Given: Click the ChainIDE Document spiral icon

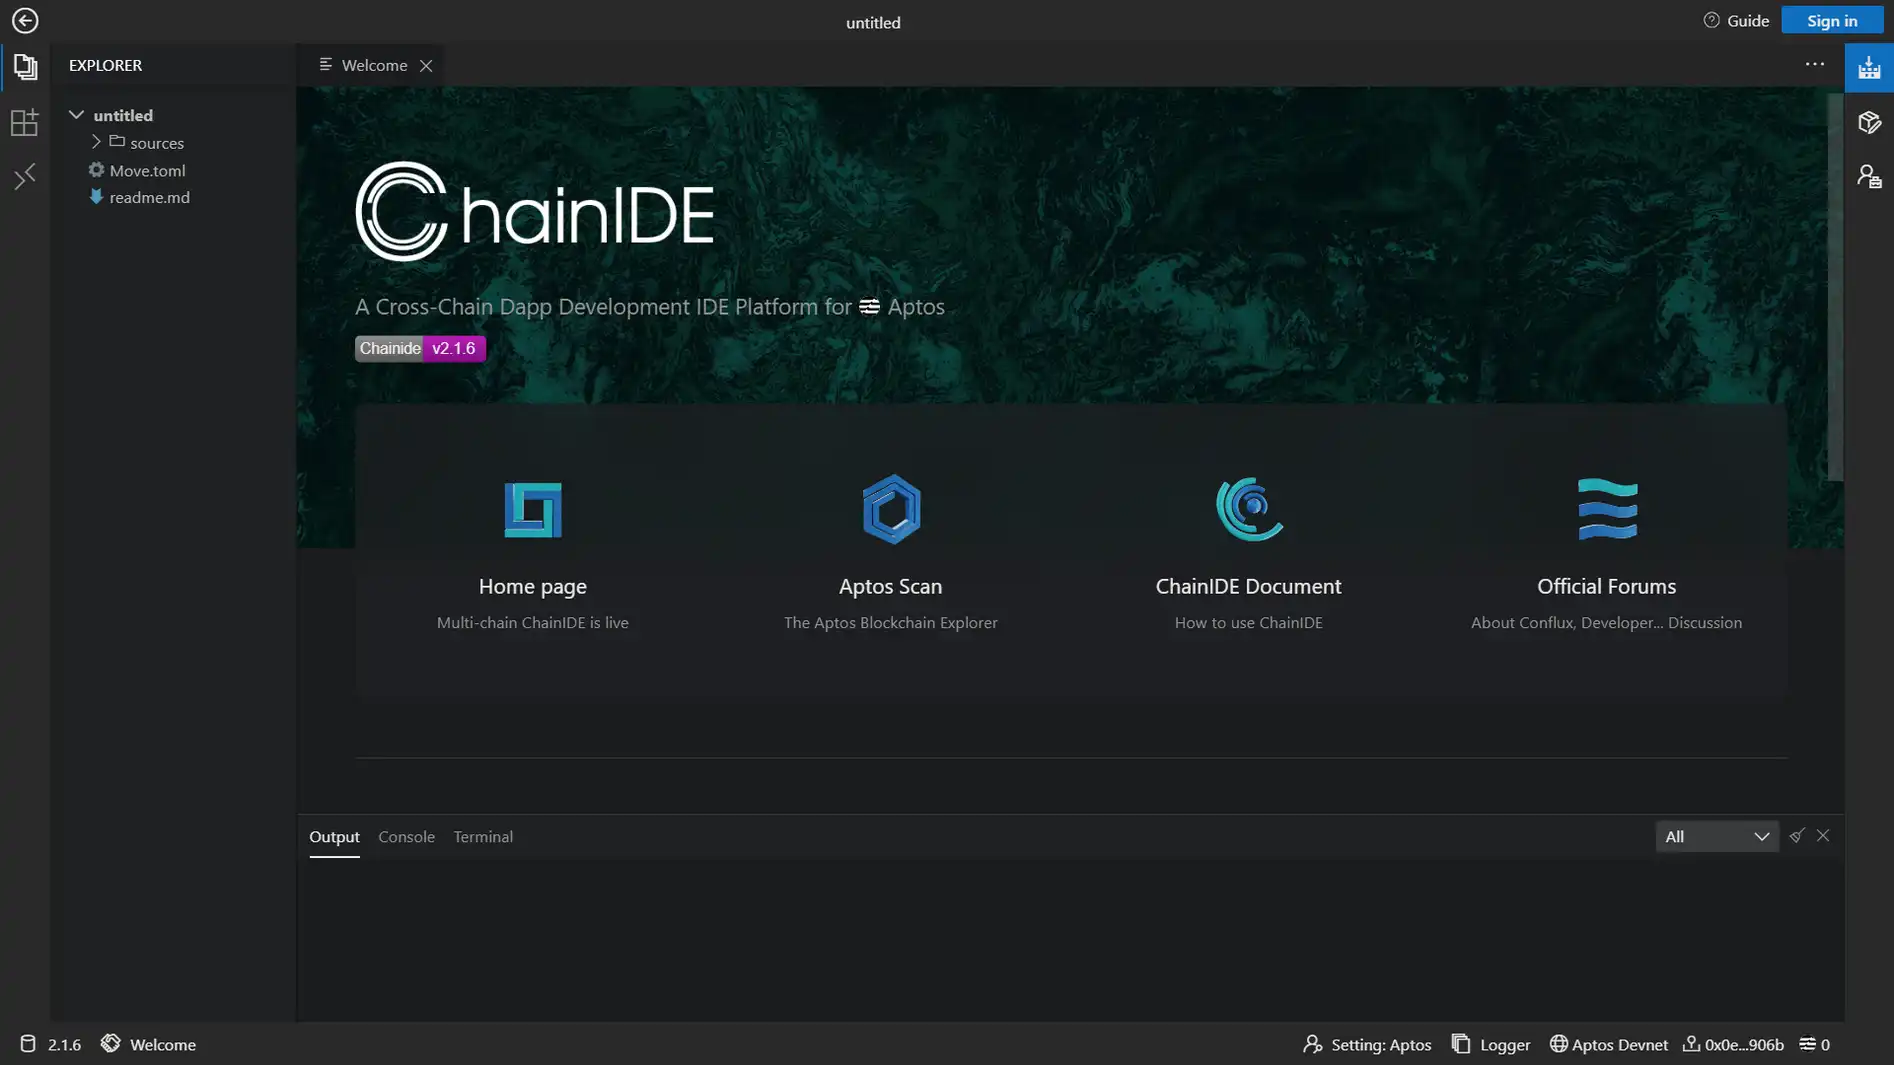Looking at the screenshot, I should click(x=1248, y=509).
